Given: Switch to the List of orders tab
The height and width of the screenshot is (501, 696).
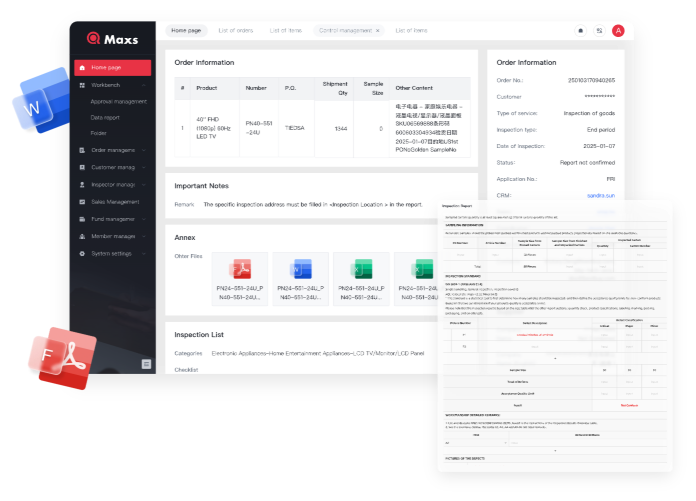Looking at the screenshot, I should 236,31.
